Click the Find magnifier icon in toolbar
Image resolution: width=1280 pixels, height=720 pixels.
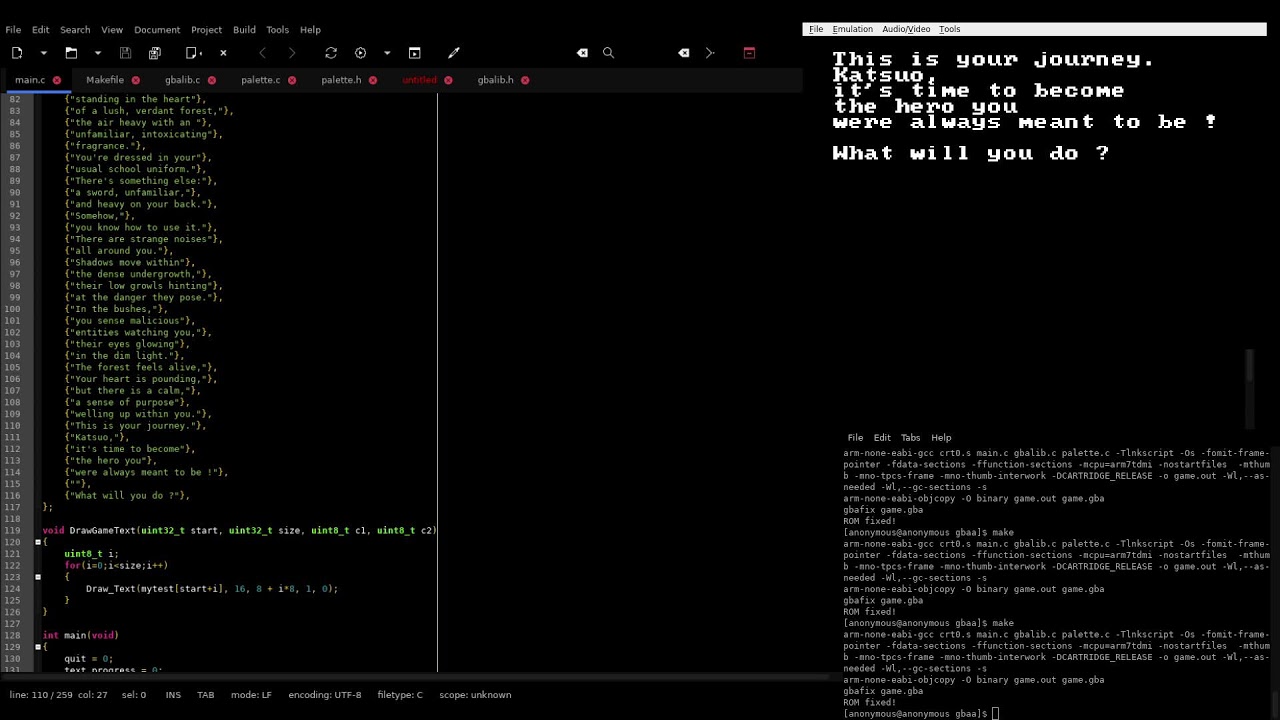coord(608,53)
